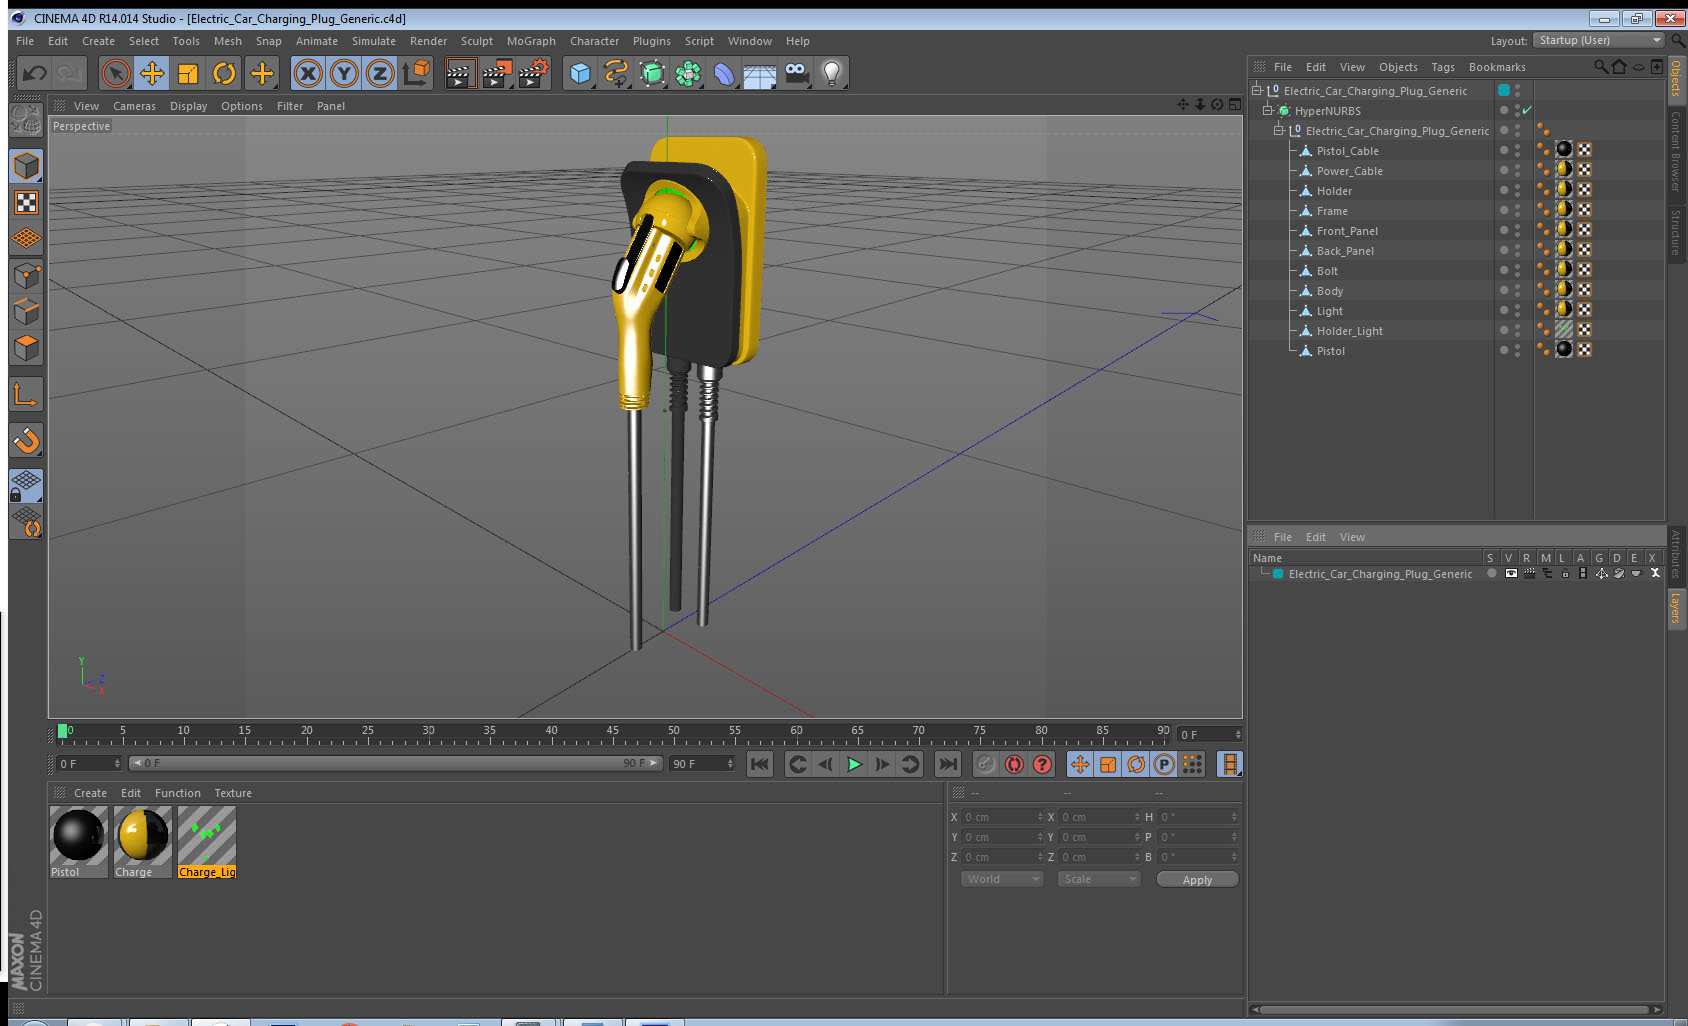Select Points mode in left palette
The image size is (1688, 1026).
26,276
